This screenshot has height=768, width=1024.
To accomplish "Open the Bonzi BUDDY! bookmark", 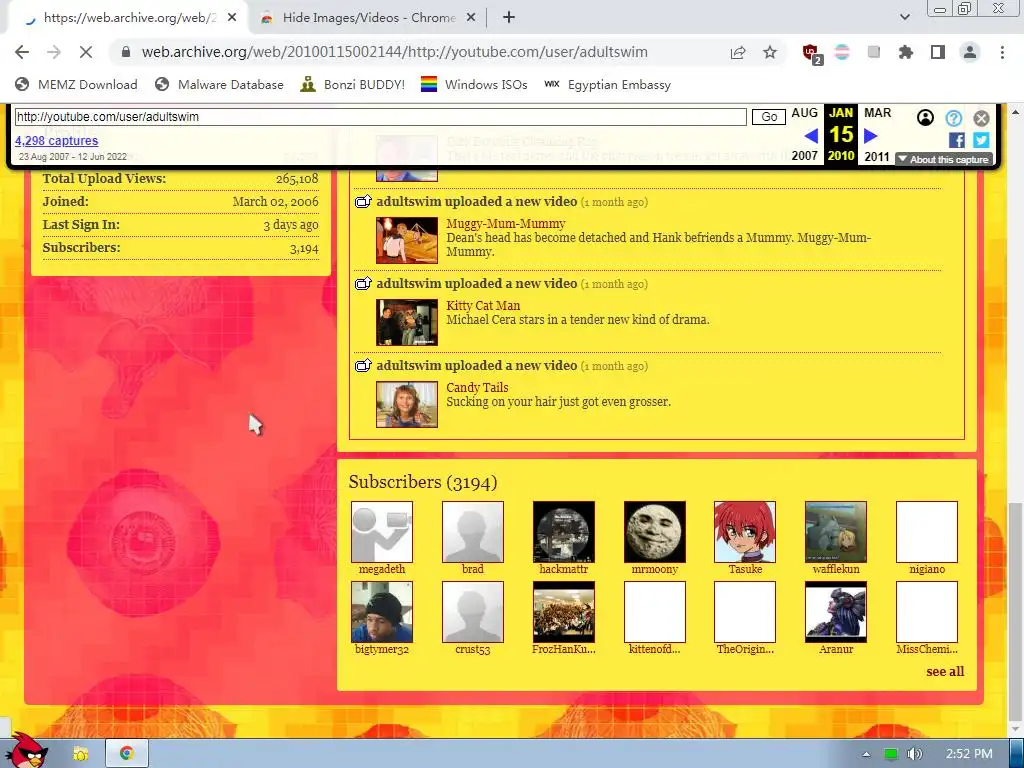I will (x=353, y=84).
